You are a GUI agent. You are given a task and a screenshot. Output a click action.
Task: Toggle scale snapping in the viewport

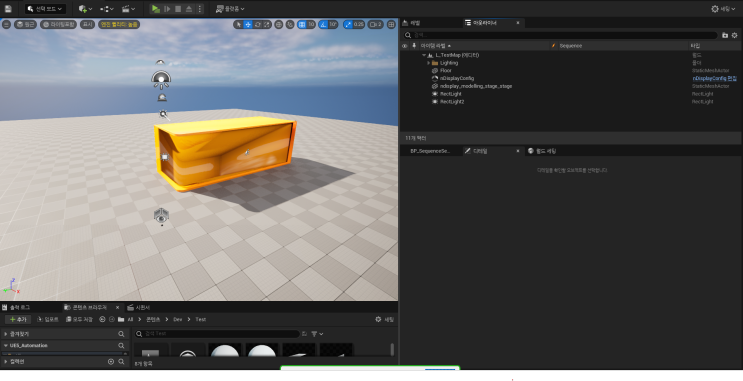tap(347, 24)
